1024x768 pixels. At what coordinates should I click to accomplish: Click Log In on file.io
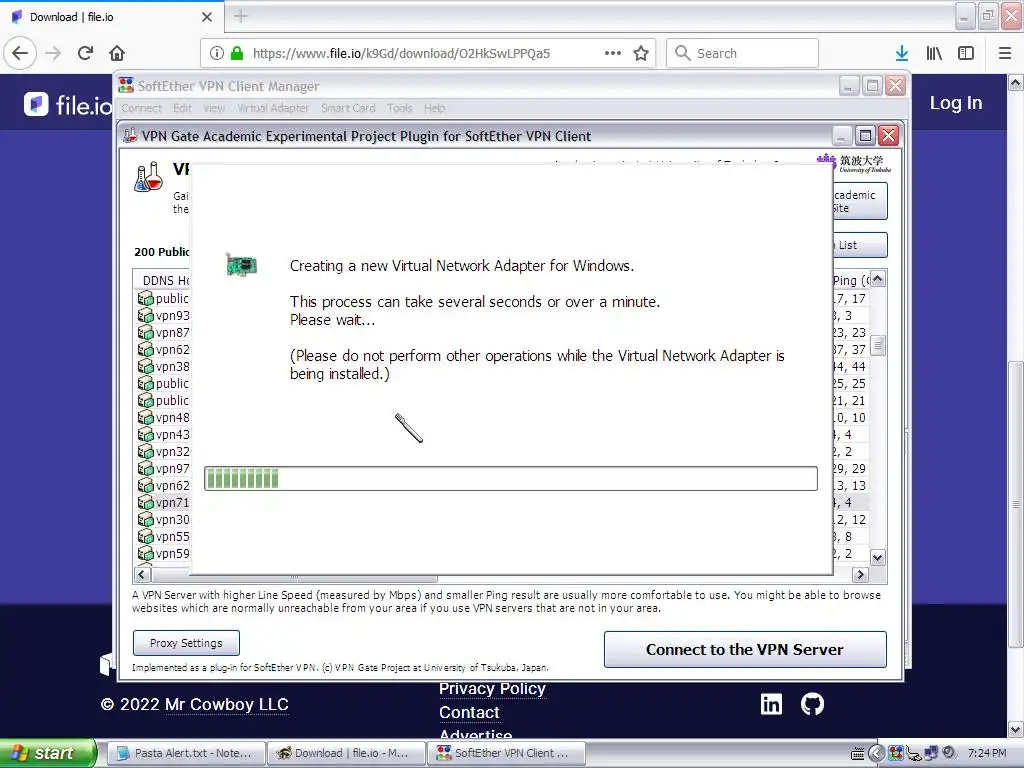point(955,103)
